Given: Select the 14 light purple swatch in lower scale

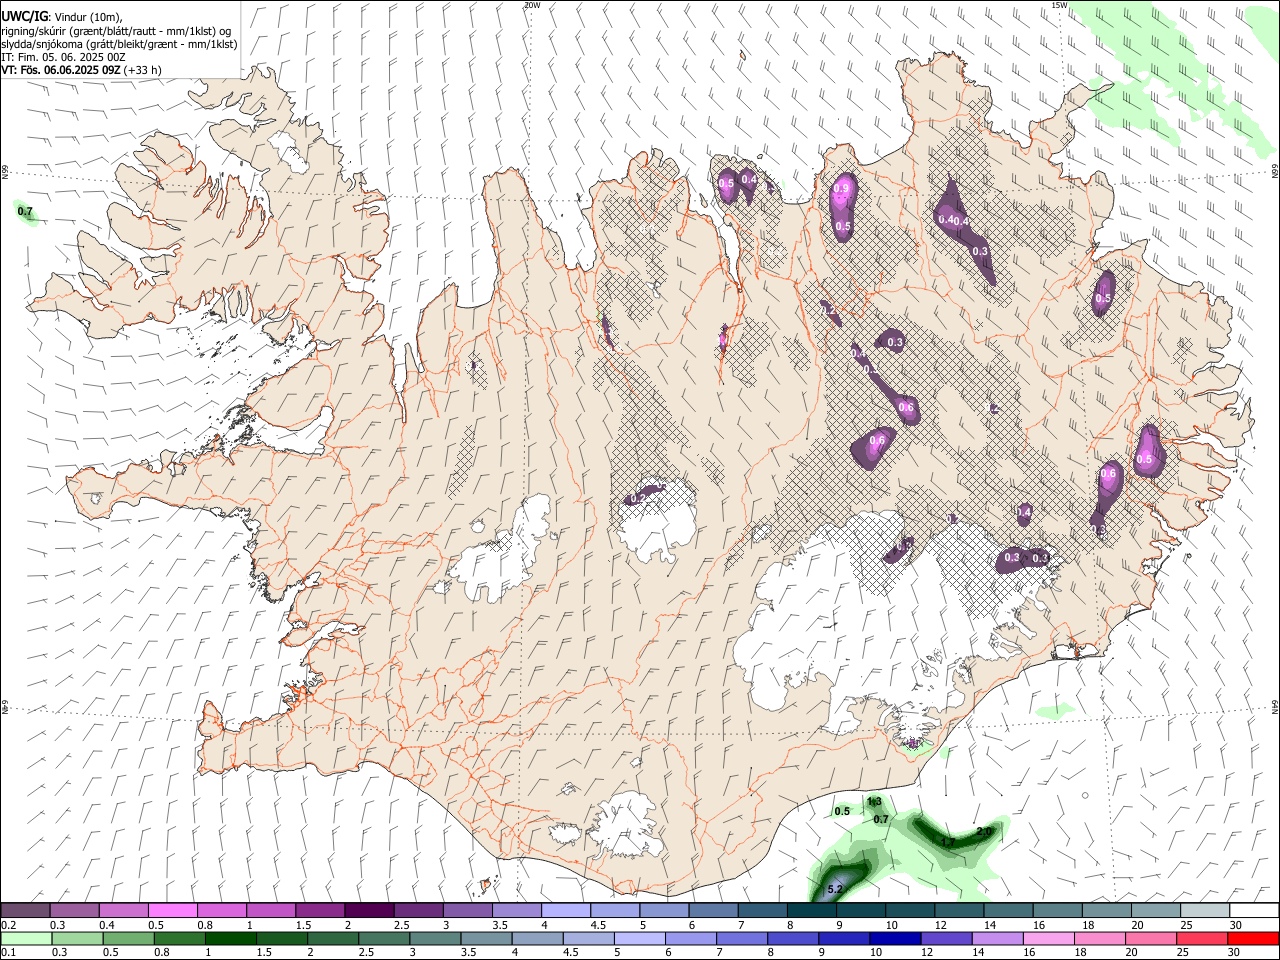Looking at the screenshot, I should point(997,939).
